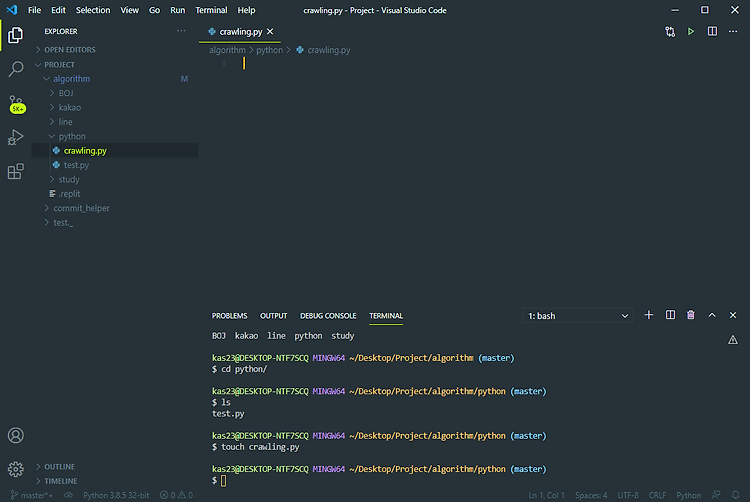Select the TERMINAL panel tab
The image size is (750, 502).
pos(386,316)
